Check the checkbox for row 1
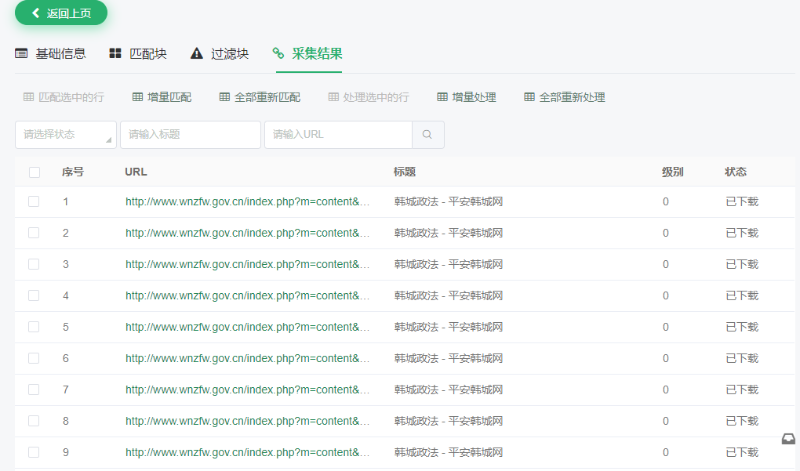The width and height of the screenshot is (800, 471). pyautogui.click(x=34, y=201)
